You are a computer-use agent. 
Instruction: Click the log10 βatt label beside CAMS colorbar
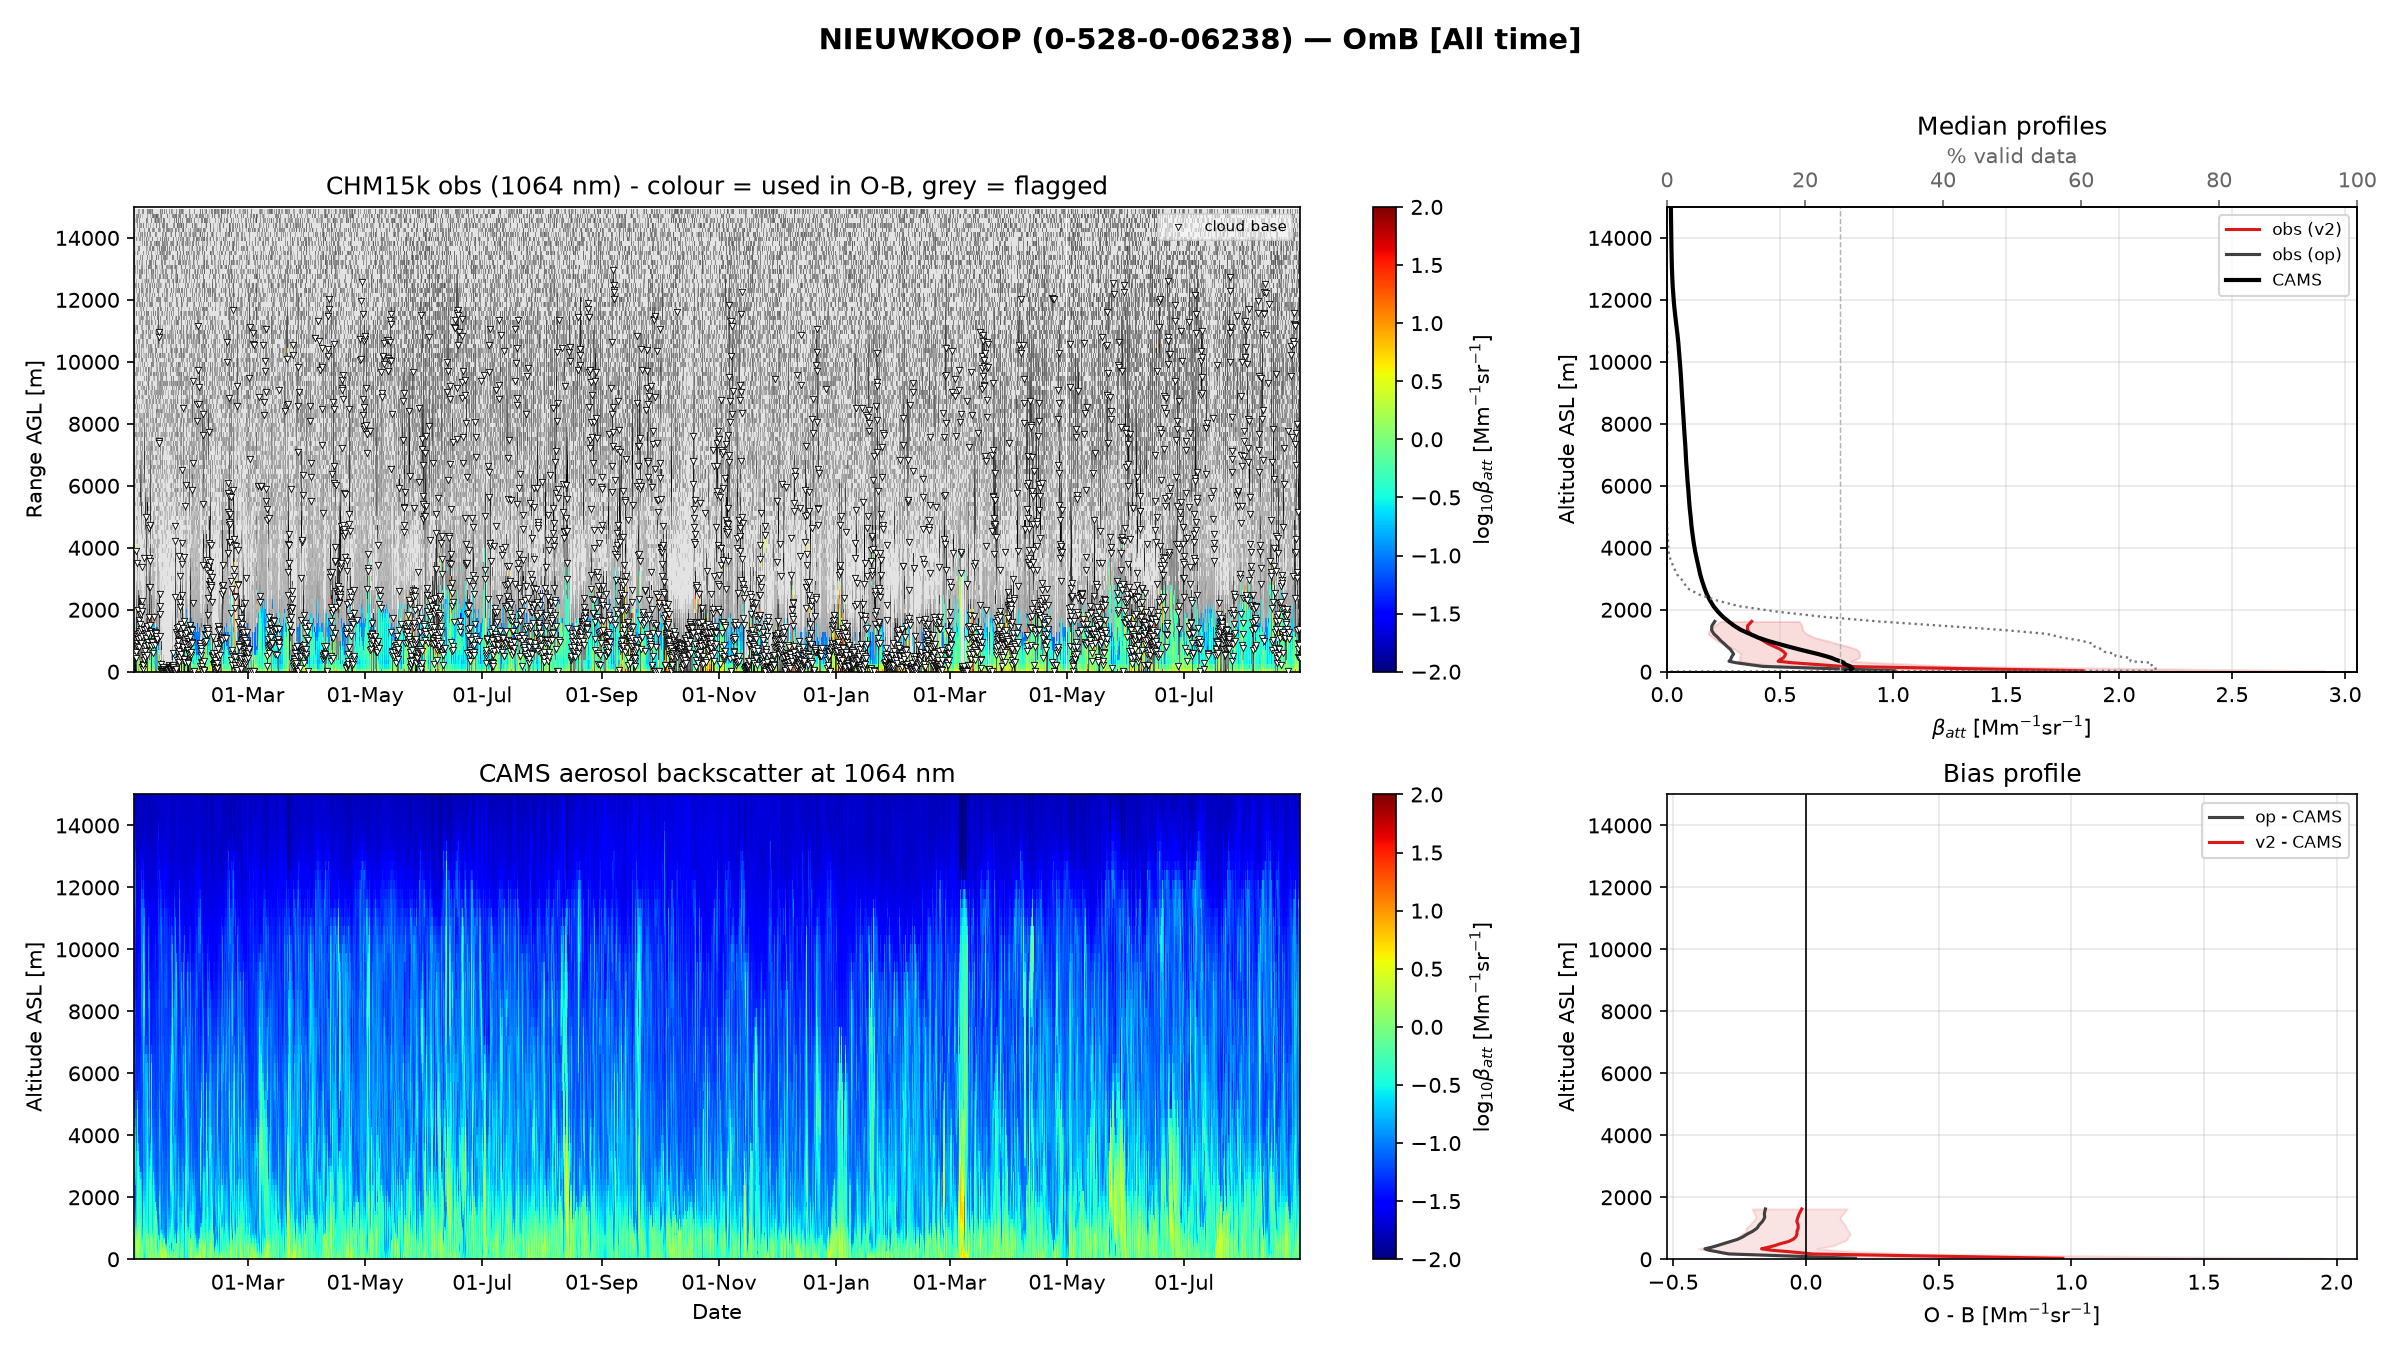(1482, 1026)
